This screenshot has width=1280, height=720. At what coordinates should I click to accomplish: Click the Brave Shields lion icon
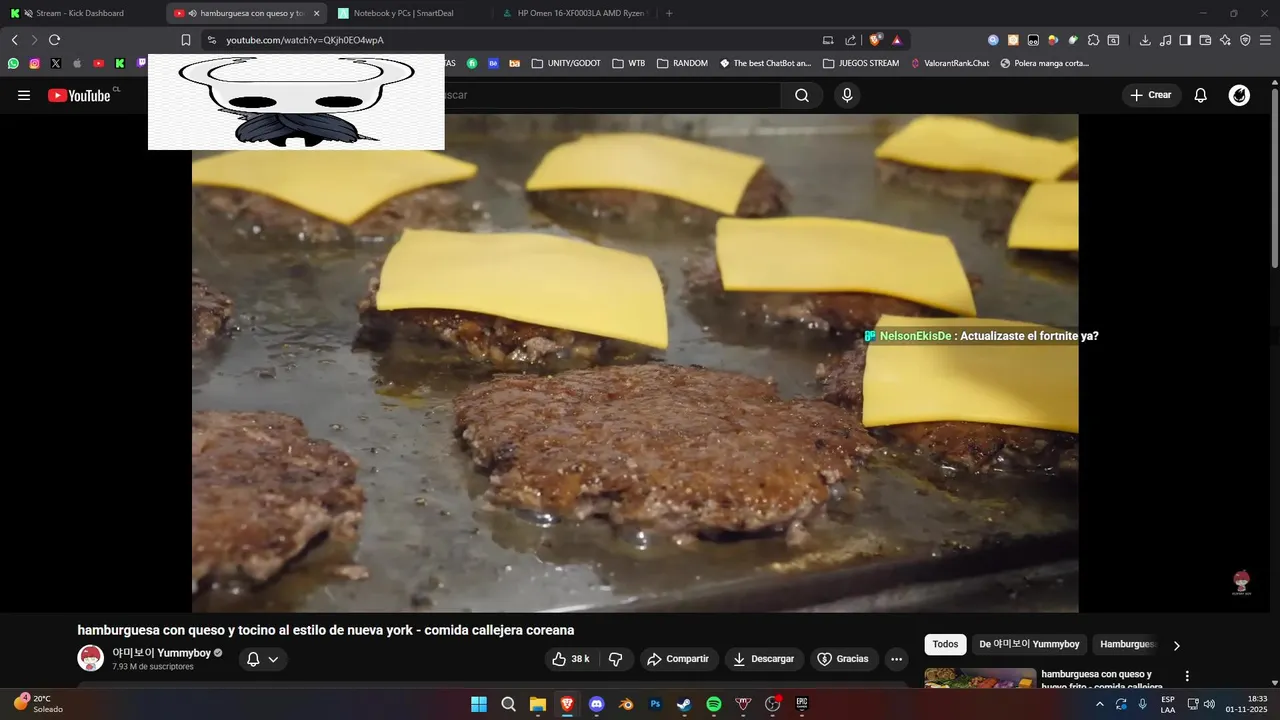(x=876, y=40)
